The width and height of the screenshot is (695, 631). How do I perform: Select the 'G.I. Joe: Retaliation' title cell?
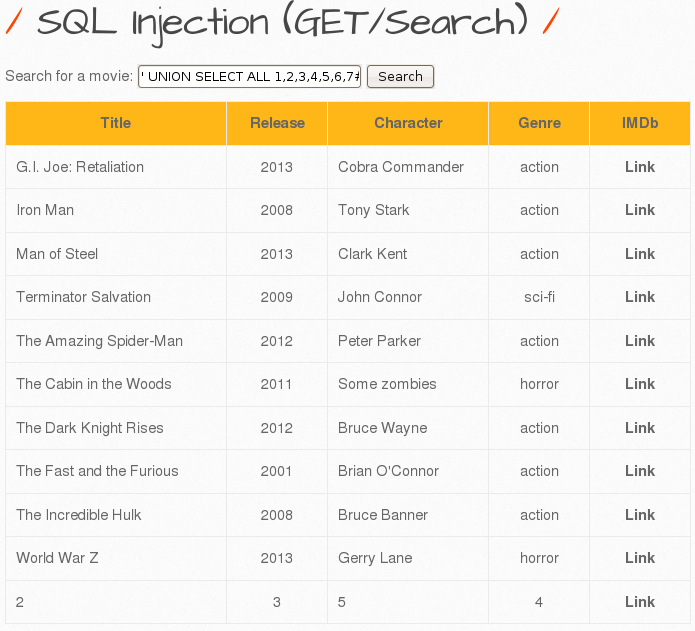pos(116,167)
